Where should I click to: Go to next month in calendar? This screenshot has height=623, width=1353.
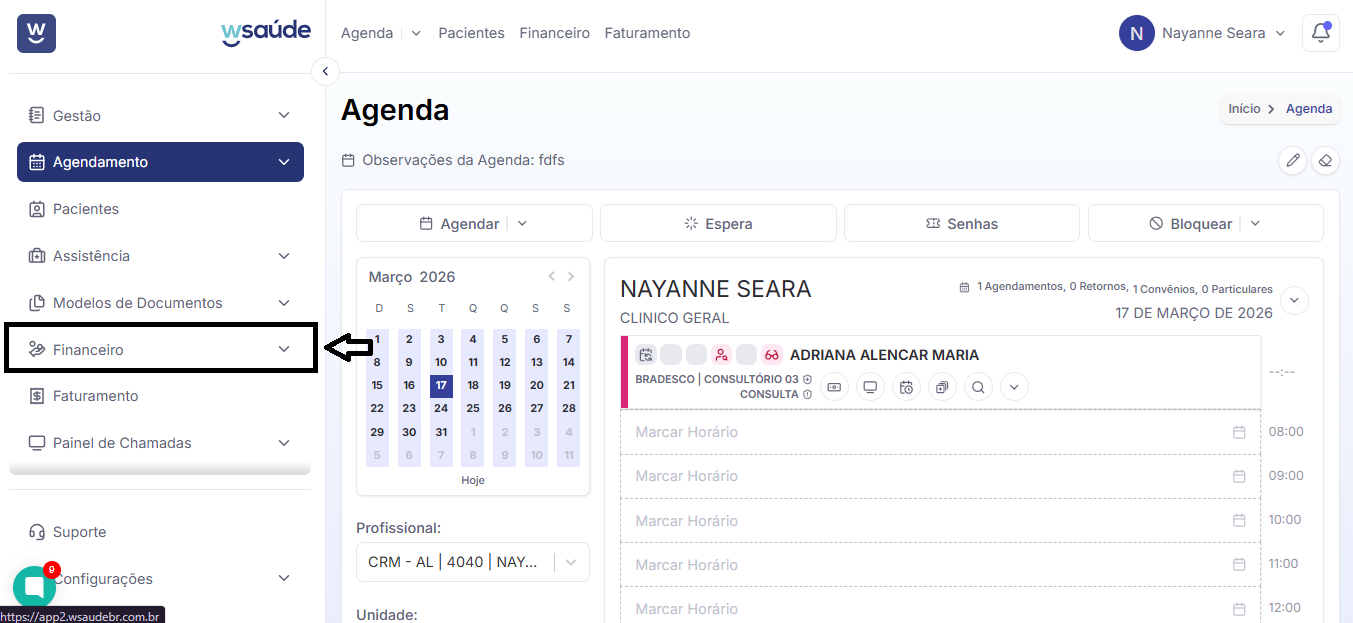(x=571, y=277)
